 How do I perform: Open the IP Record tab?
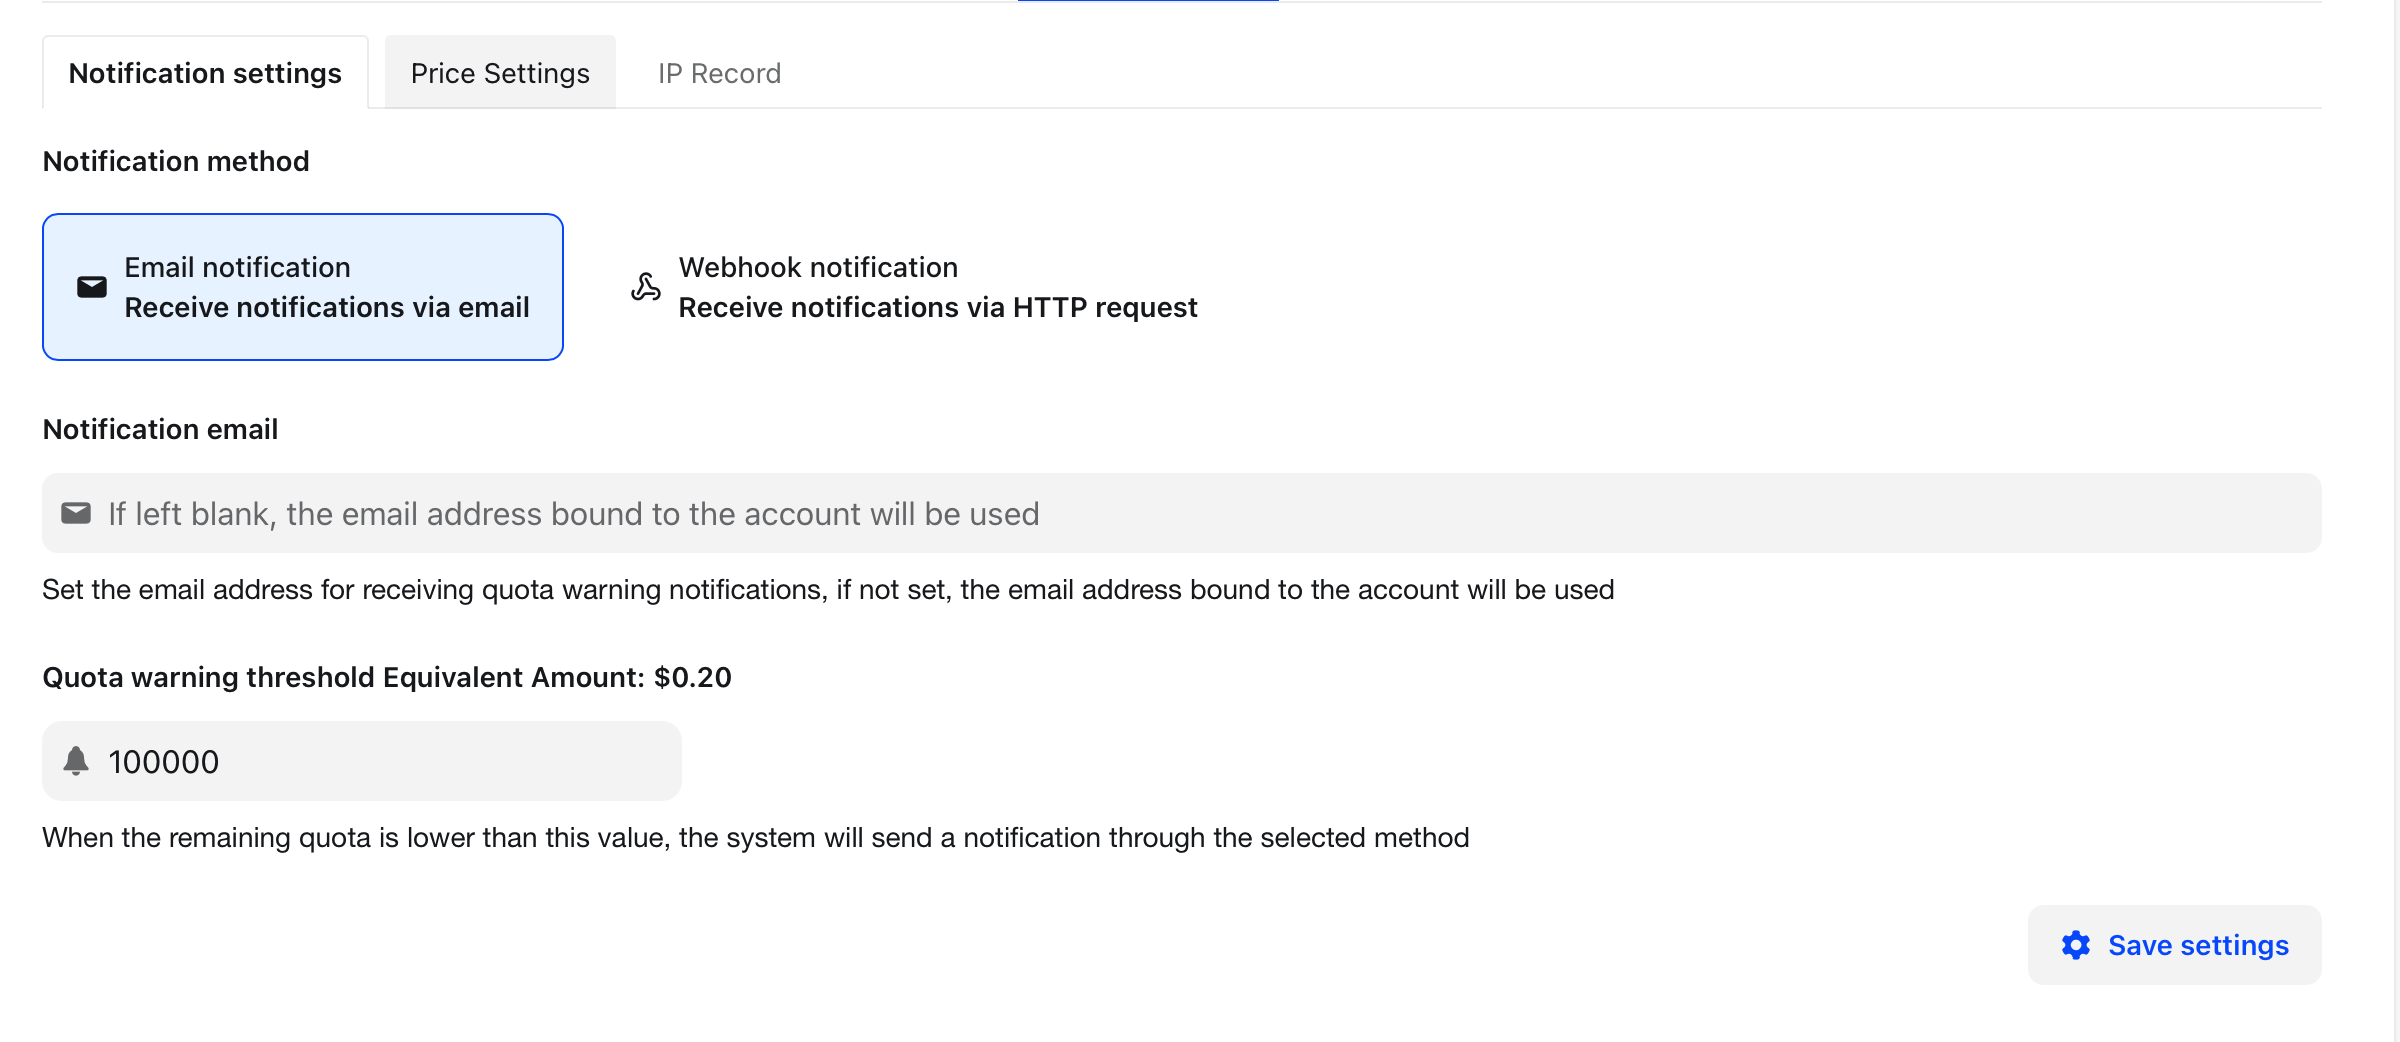[719, 73]
